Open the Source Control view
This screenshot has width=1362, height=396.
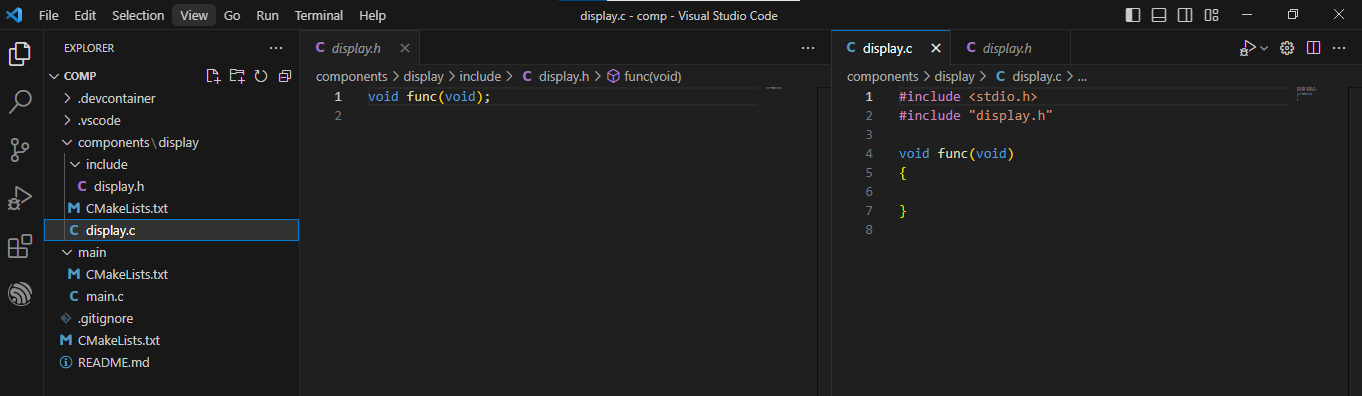(x=20, y=150)
